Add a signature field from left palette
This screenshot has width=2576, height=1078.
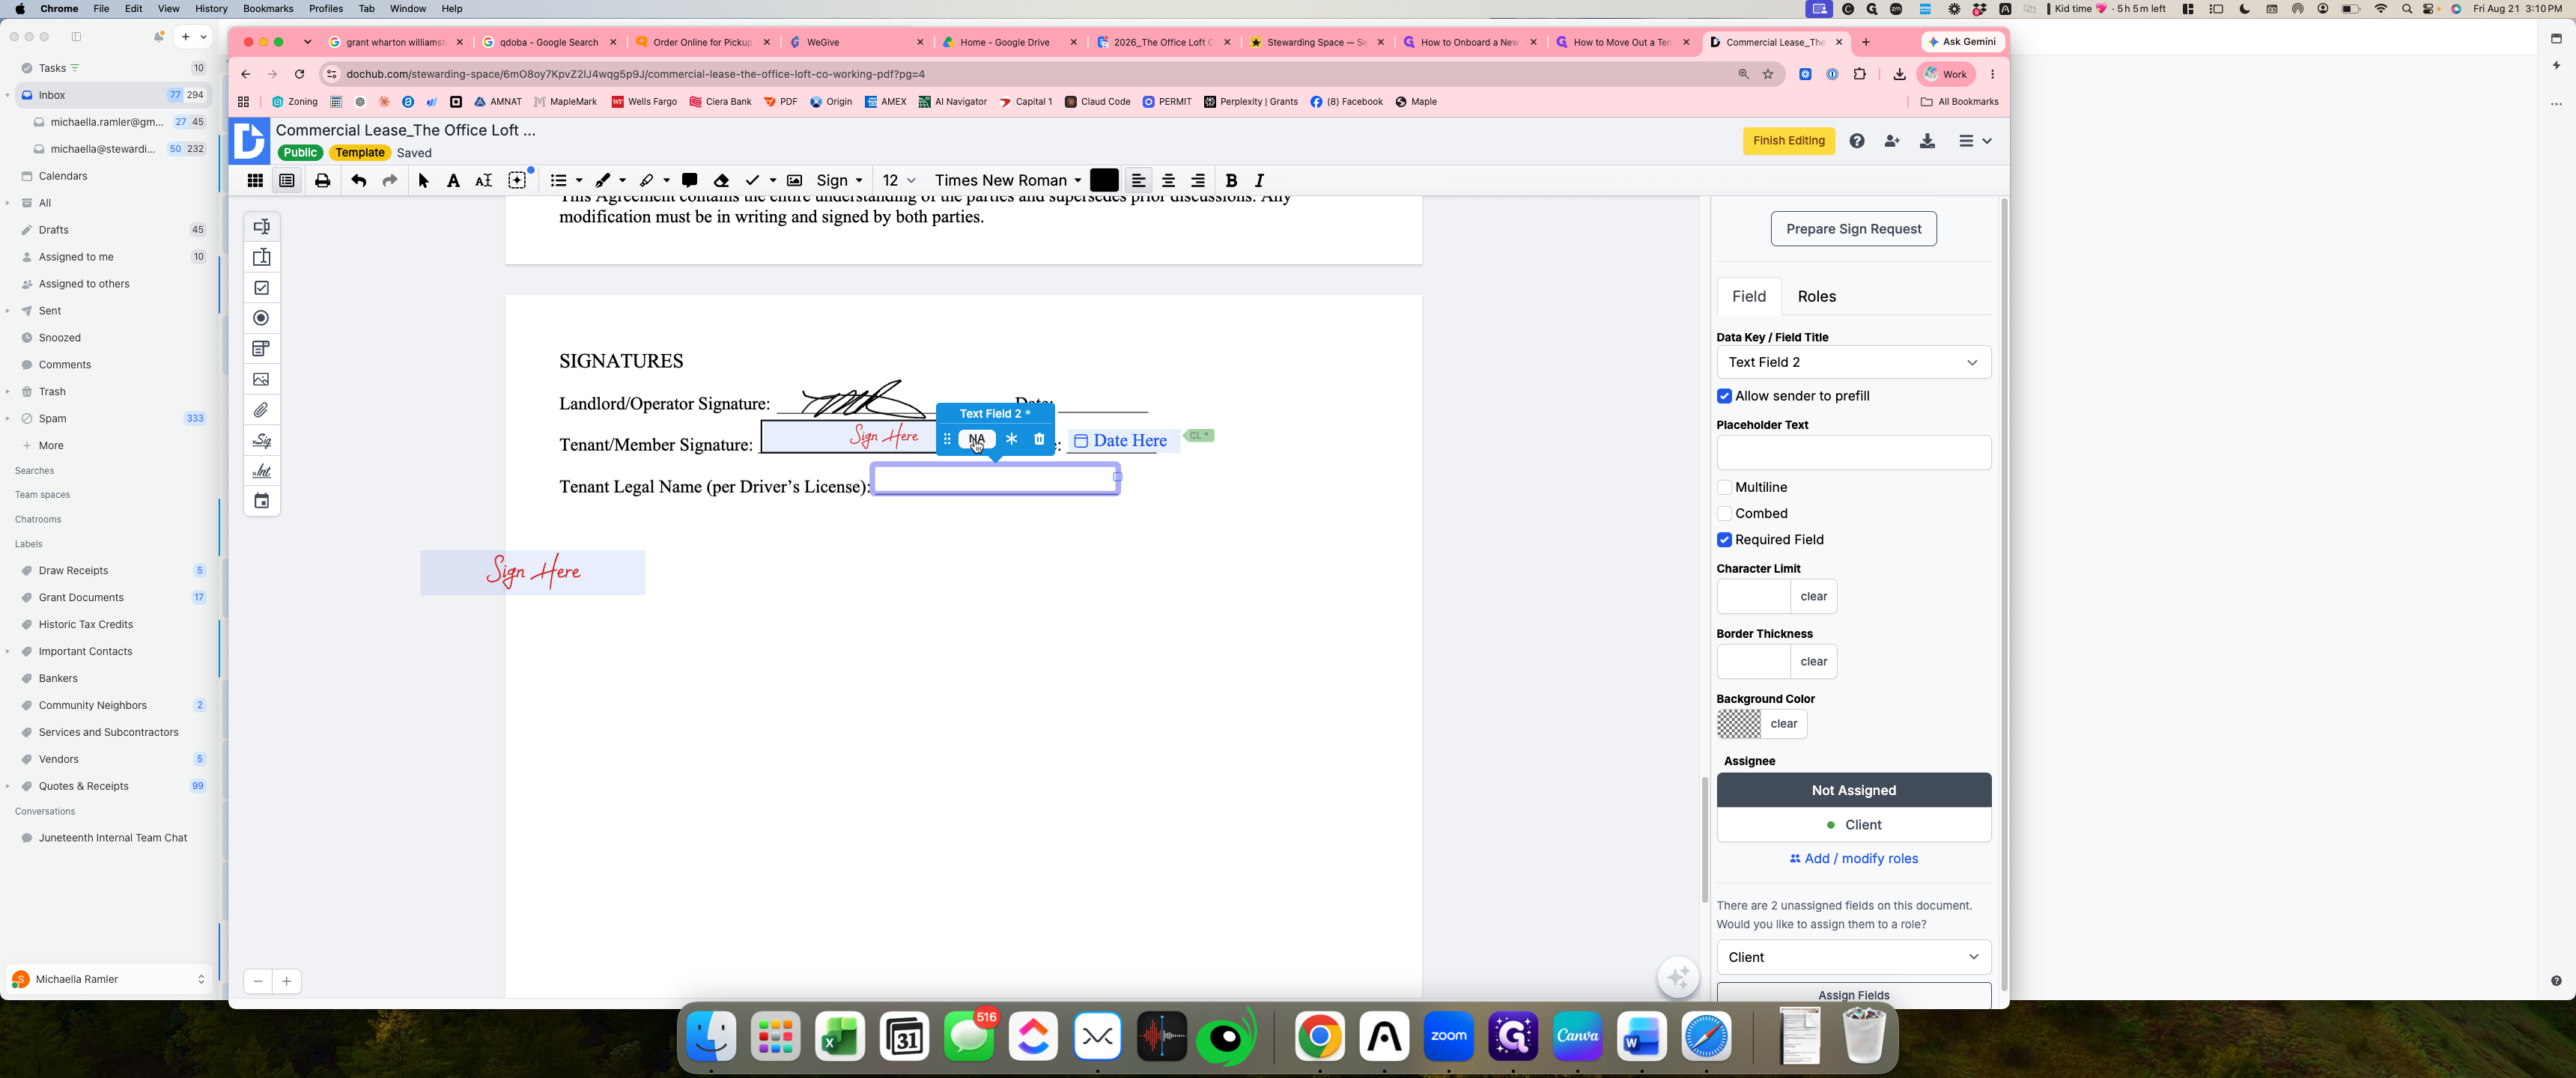pyautogui.click(x=261, y=440)
